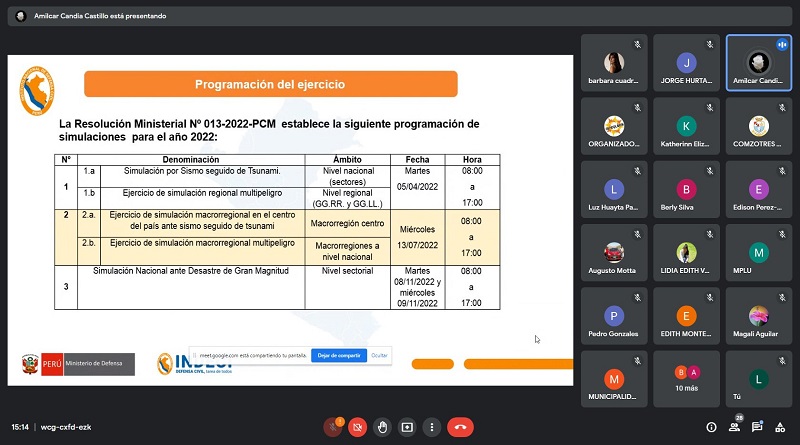
Task: Click 'Amilcar Candia Castillo está presentando' banner text
Action: click(x=100, y=16)
